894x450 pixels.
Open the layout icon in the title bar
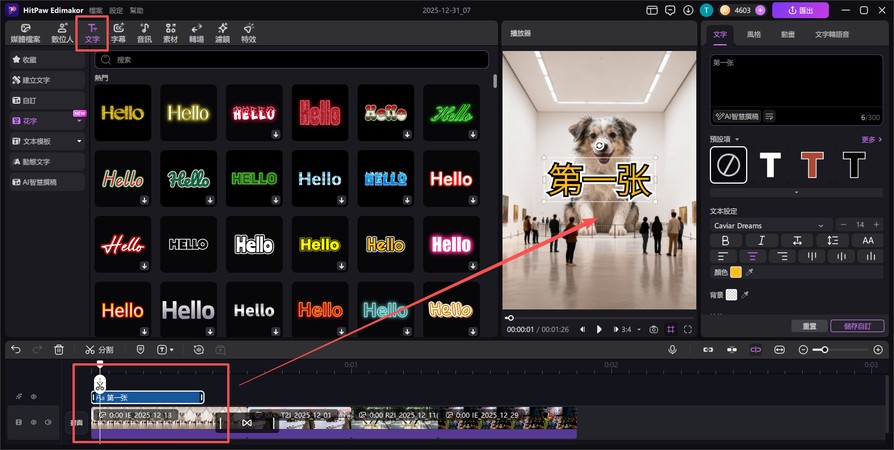click(652, 10)
